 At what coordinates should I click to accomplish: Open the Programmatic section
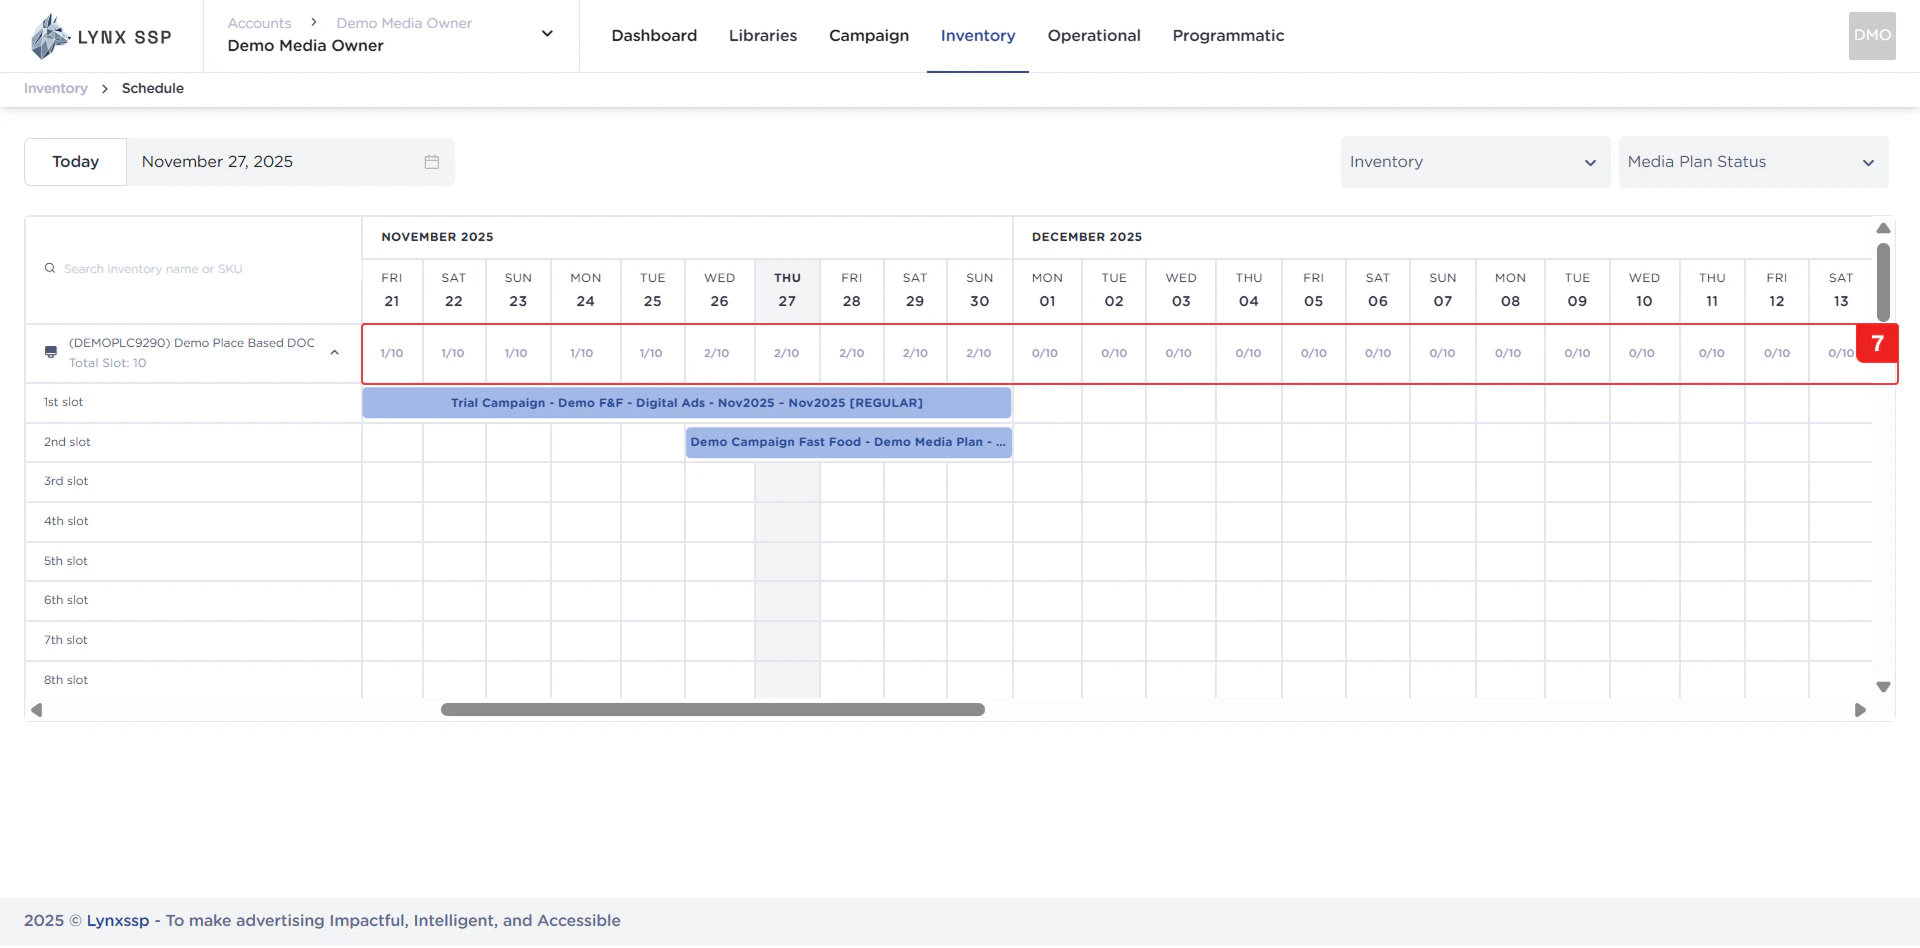pos(1228,35)
